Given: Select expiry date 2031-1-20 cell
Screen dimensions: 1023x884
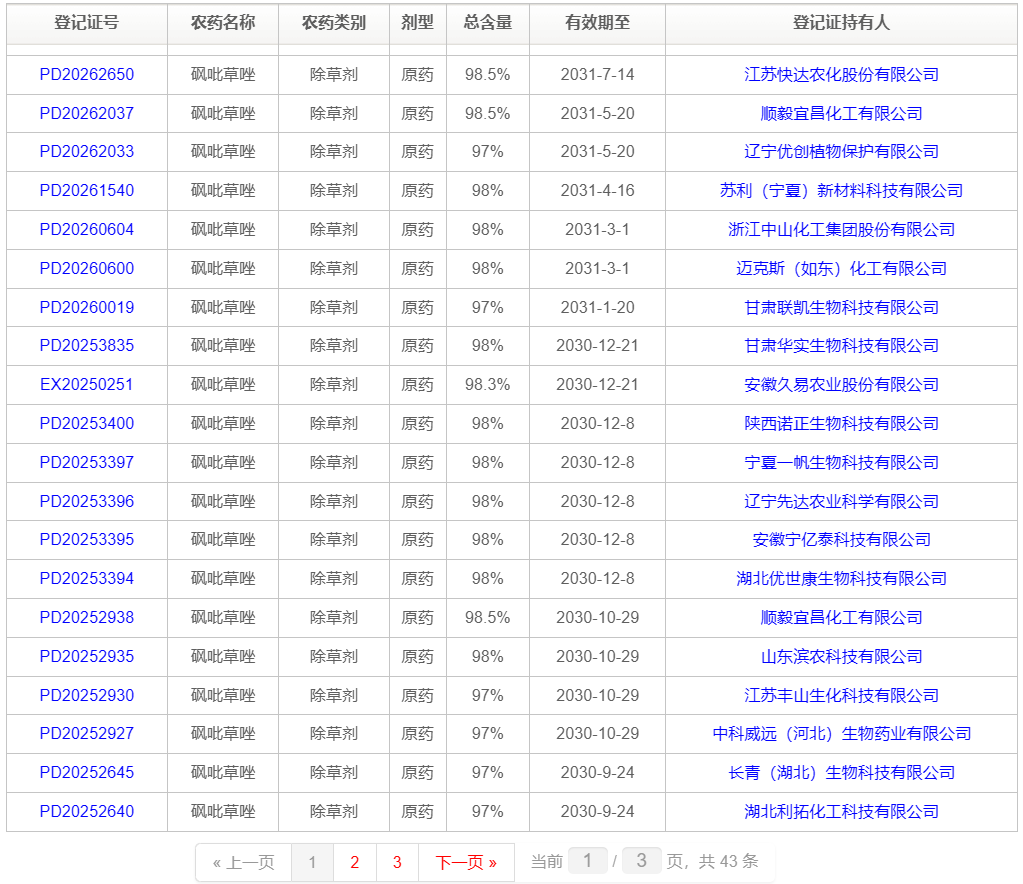Looking at the screenshot, I should click(x=598, y=307).
